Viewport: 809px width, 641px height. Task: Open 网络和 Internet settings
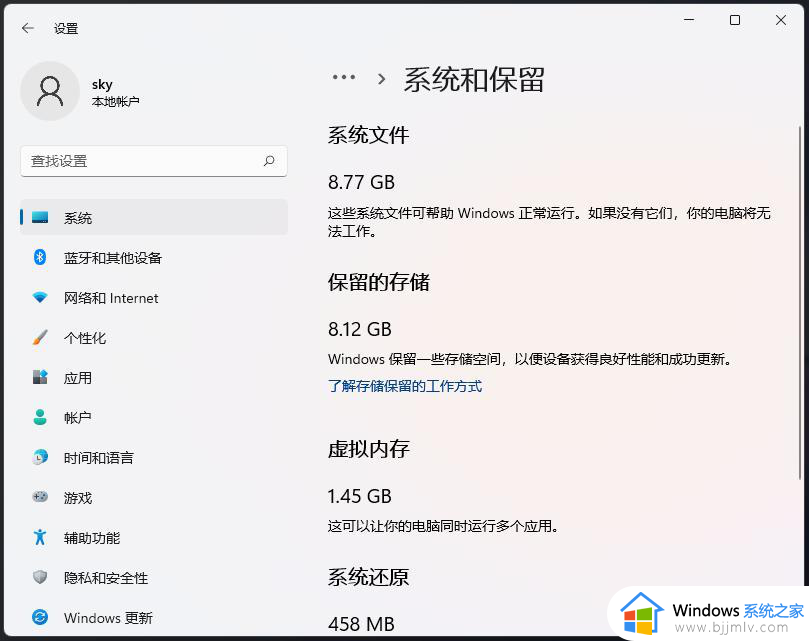pyautogui.click(x=154, y=297)
